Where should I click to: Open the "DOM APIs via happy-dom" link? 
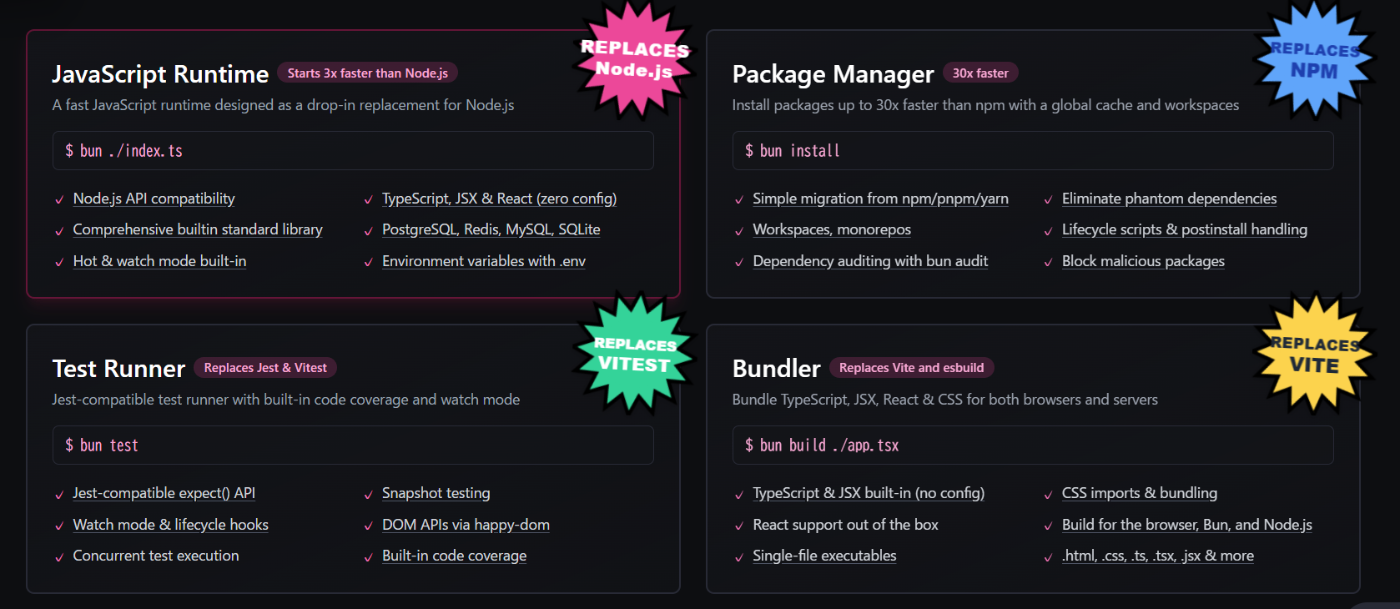click(466, 524)
